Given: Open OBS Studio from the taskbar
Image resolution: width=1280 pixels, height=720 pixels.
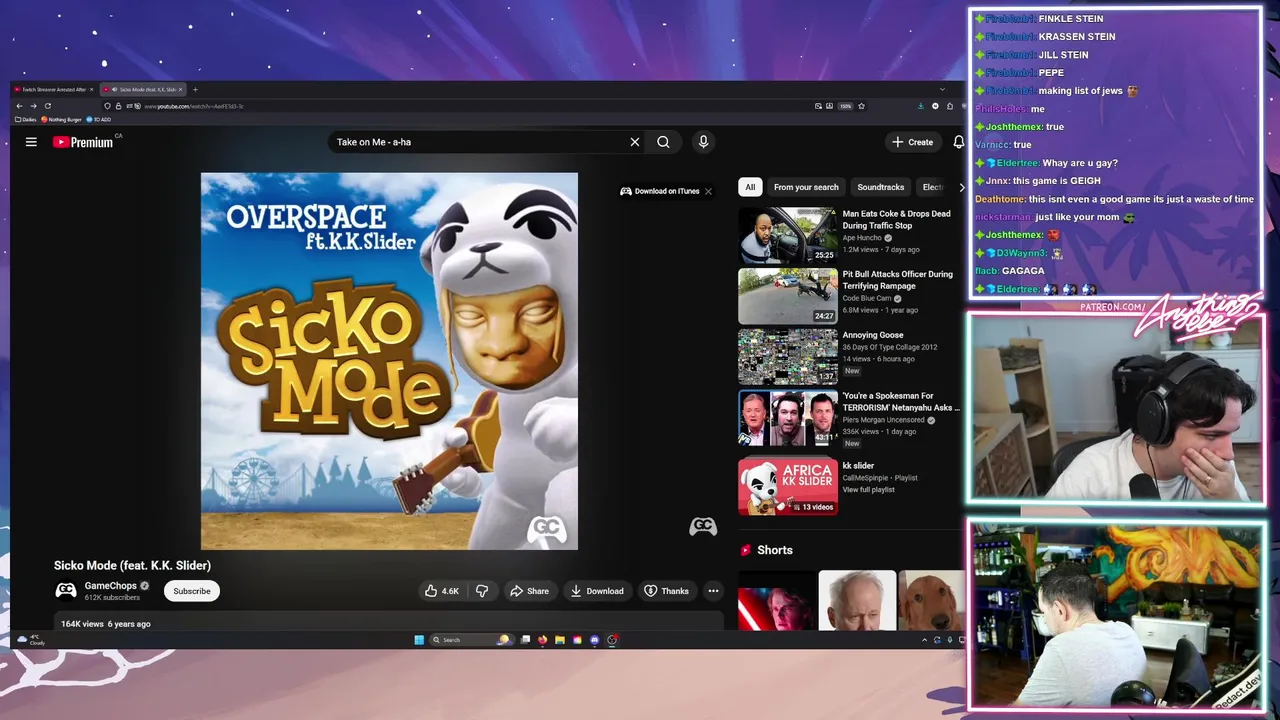Looking at the screenshot, I should click(x=612, y=640).
